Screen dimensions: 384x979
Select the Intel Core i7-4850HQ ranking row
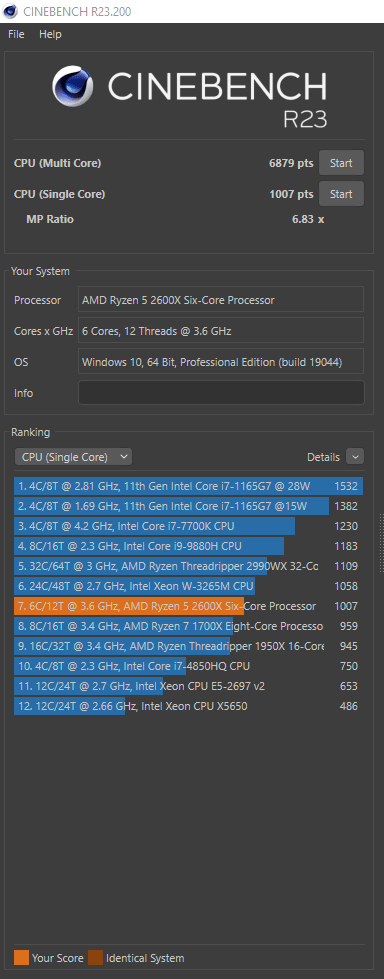[189, 666]
